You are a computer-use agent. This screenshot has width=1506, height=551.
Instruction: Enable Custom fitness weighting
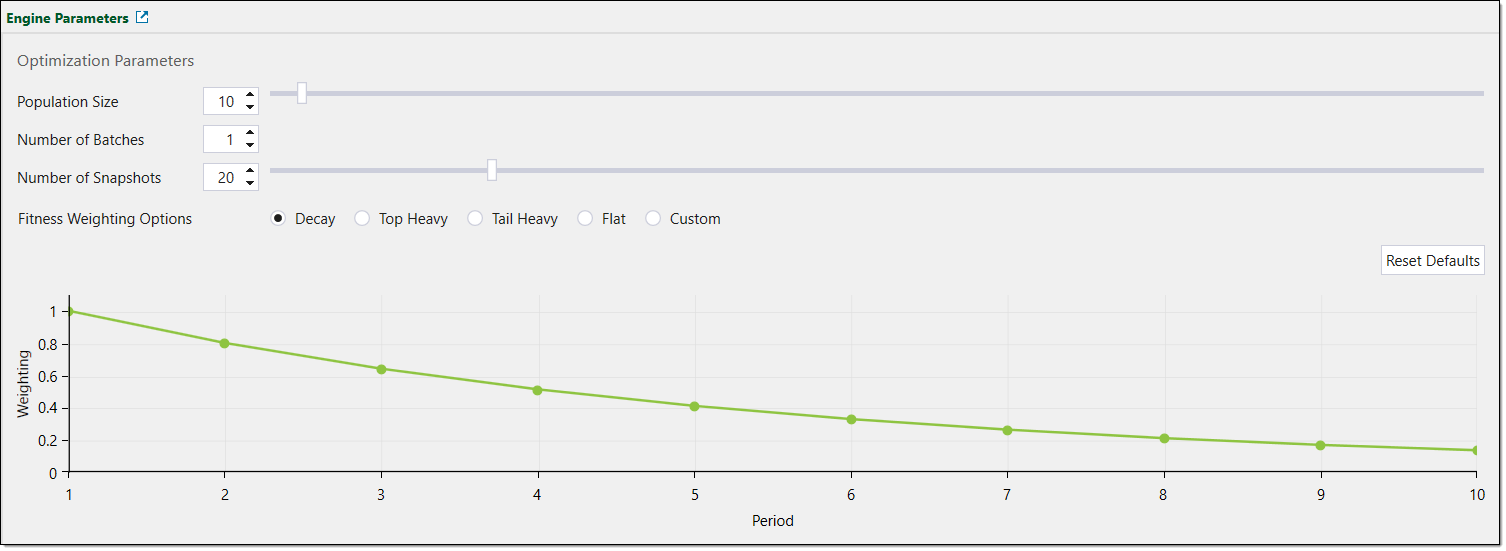click(x=653, y=219)
